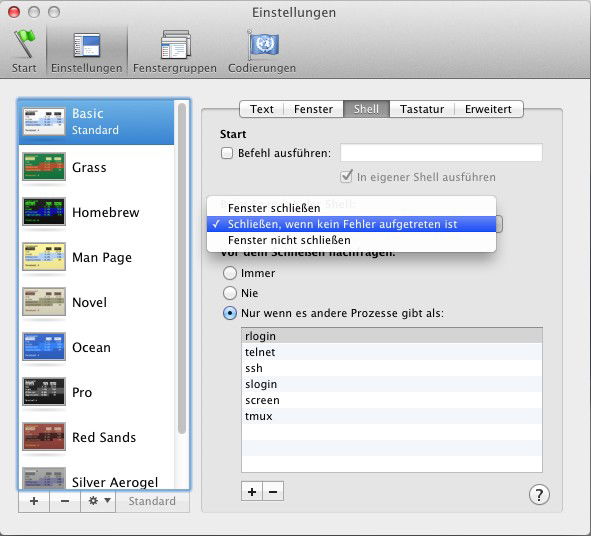Switch to the Erweitert tab
591x536 pixels.
point(488,109)
